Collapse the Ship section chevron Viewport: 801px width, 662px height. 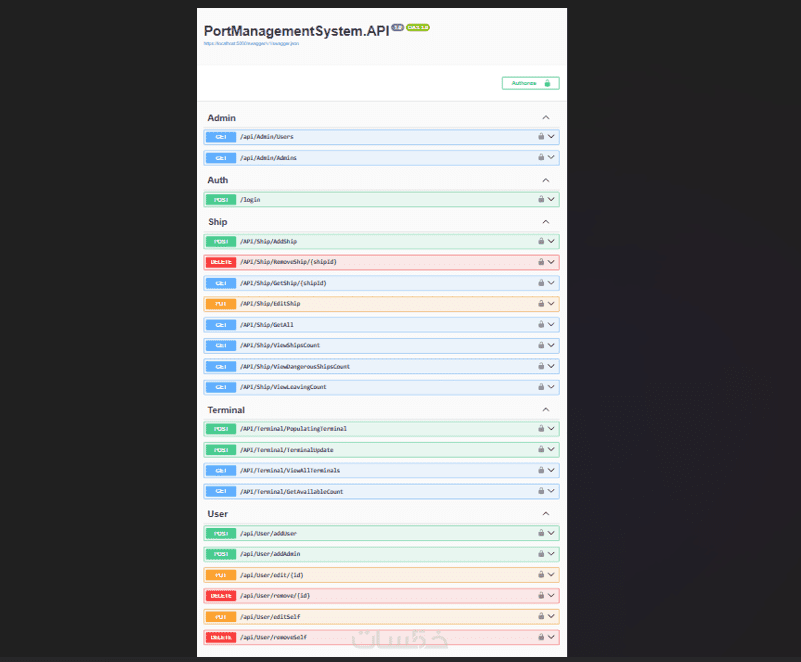[x=546, y=222]
